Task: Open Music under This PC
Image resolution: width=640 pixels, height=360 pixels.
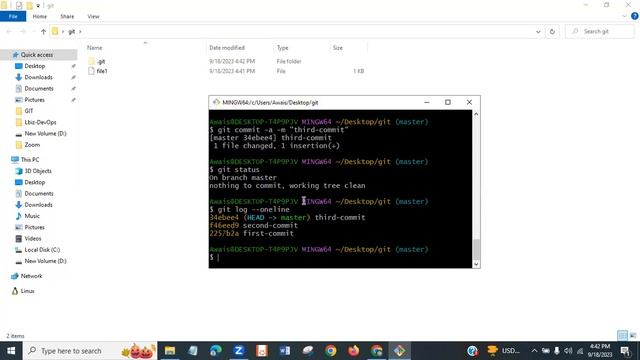Action: pyautogui.click(x=32, y=216)
